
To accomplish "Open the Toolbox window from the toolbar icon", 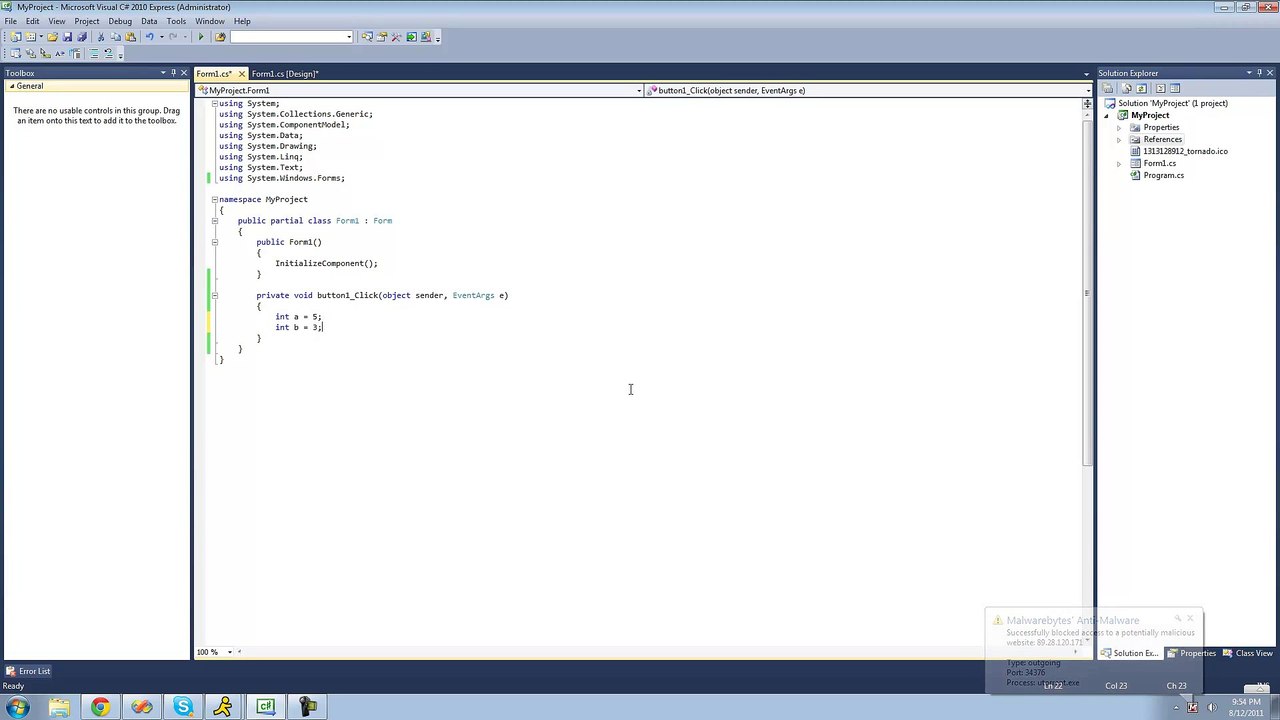I will (x=396, y=37).
